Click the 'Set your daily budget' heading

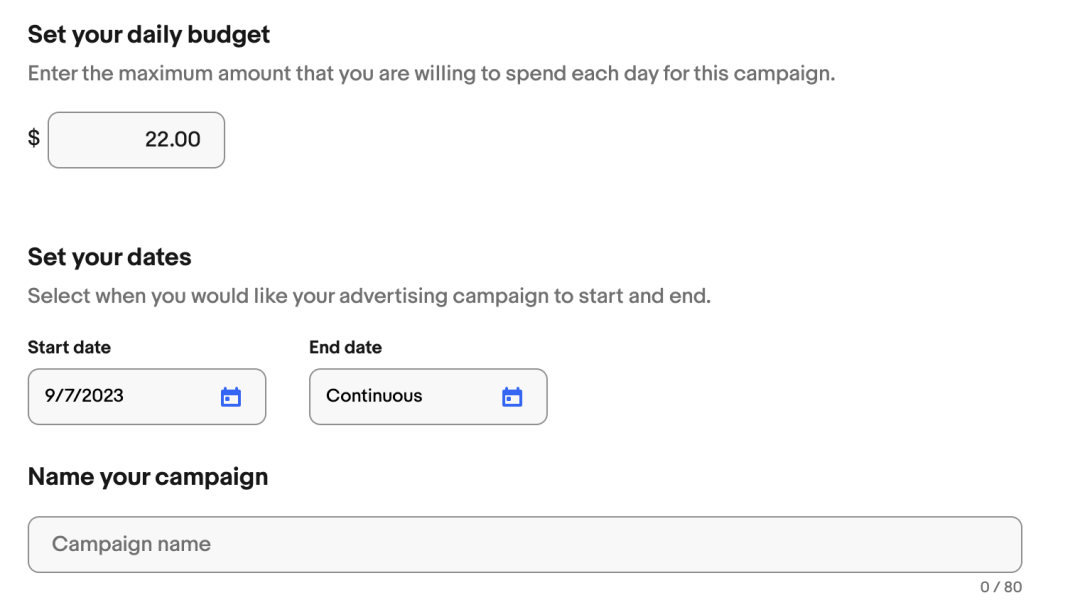[x=149, y=35]
